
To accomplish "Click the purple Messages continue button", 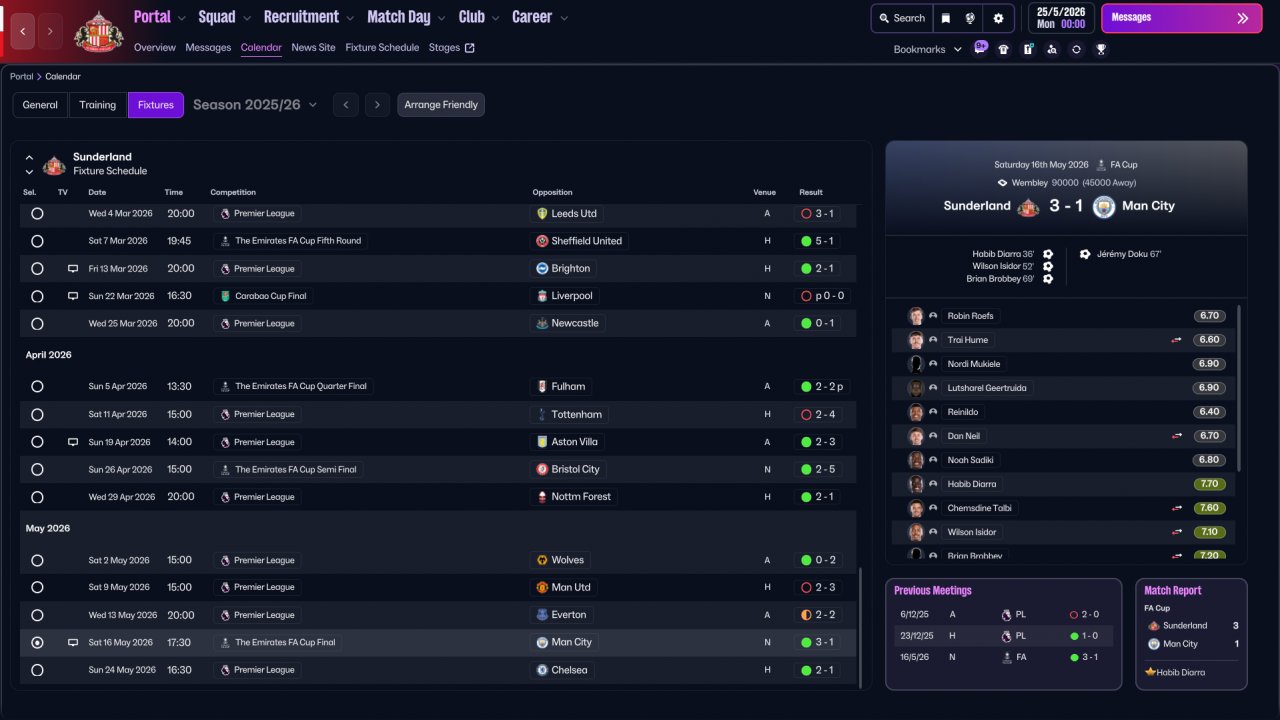I will (1181, 18).
